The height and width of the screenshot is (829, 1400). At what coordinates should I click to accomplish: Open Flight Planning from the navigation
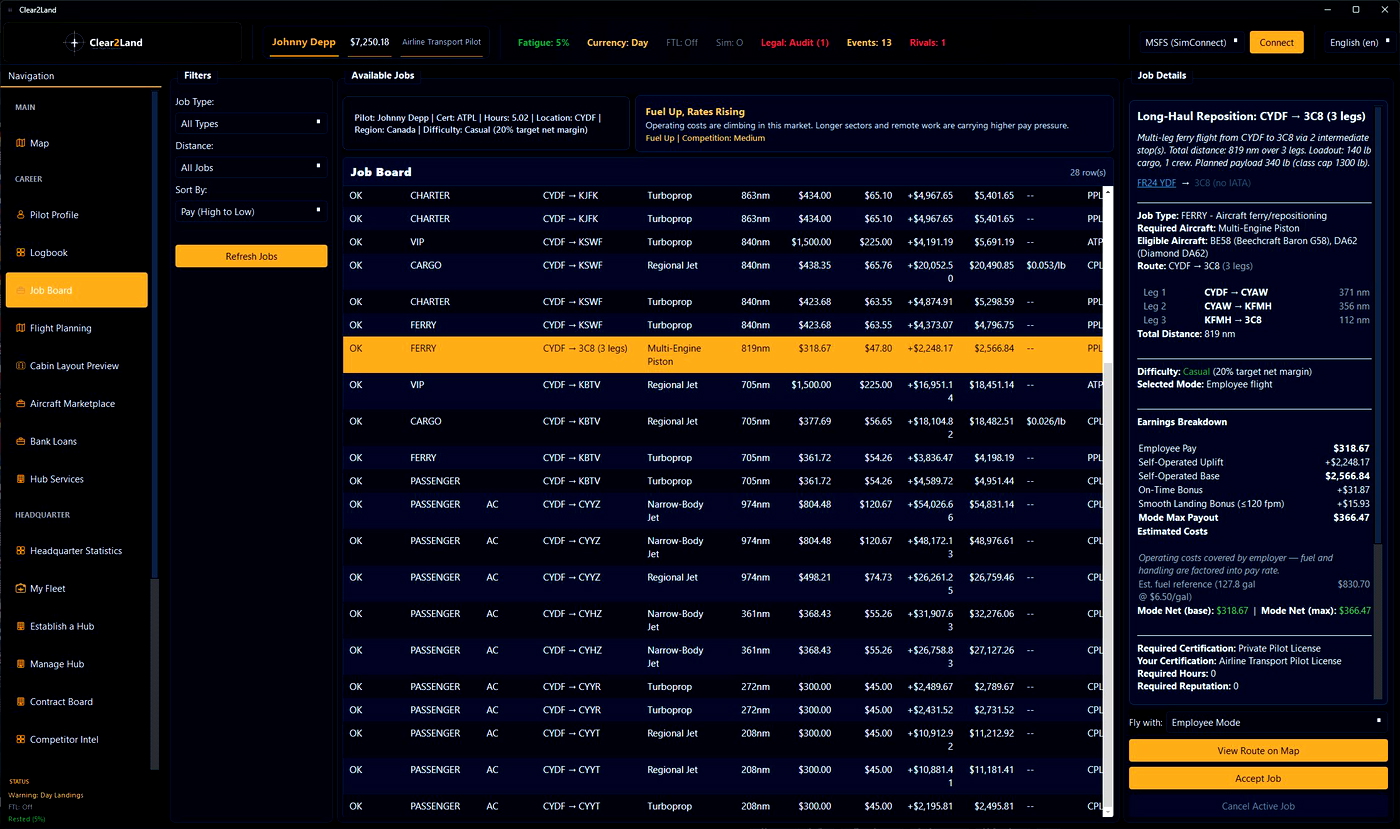[x=76, y=328]
